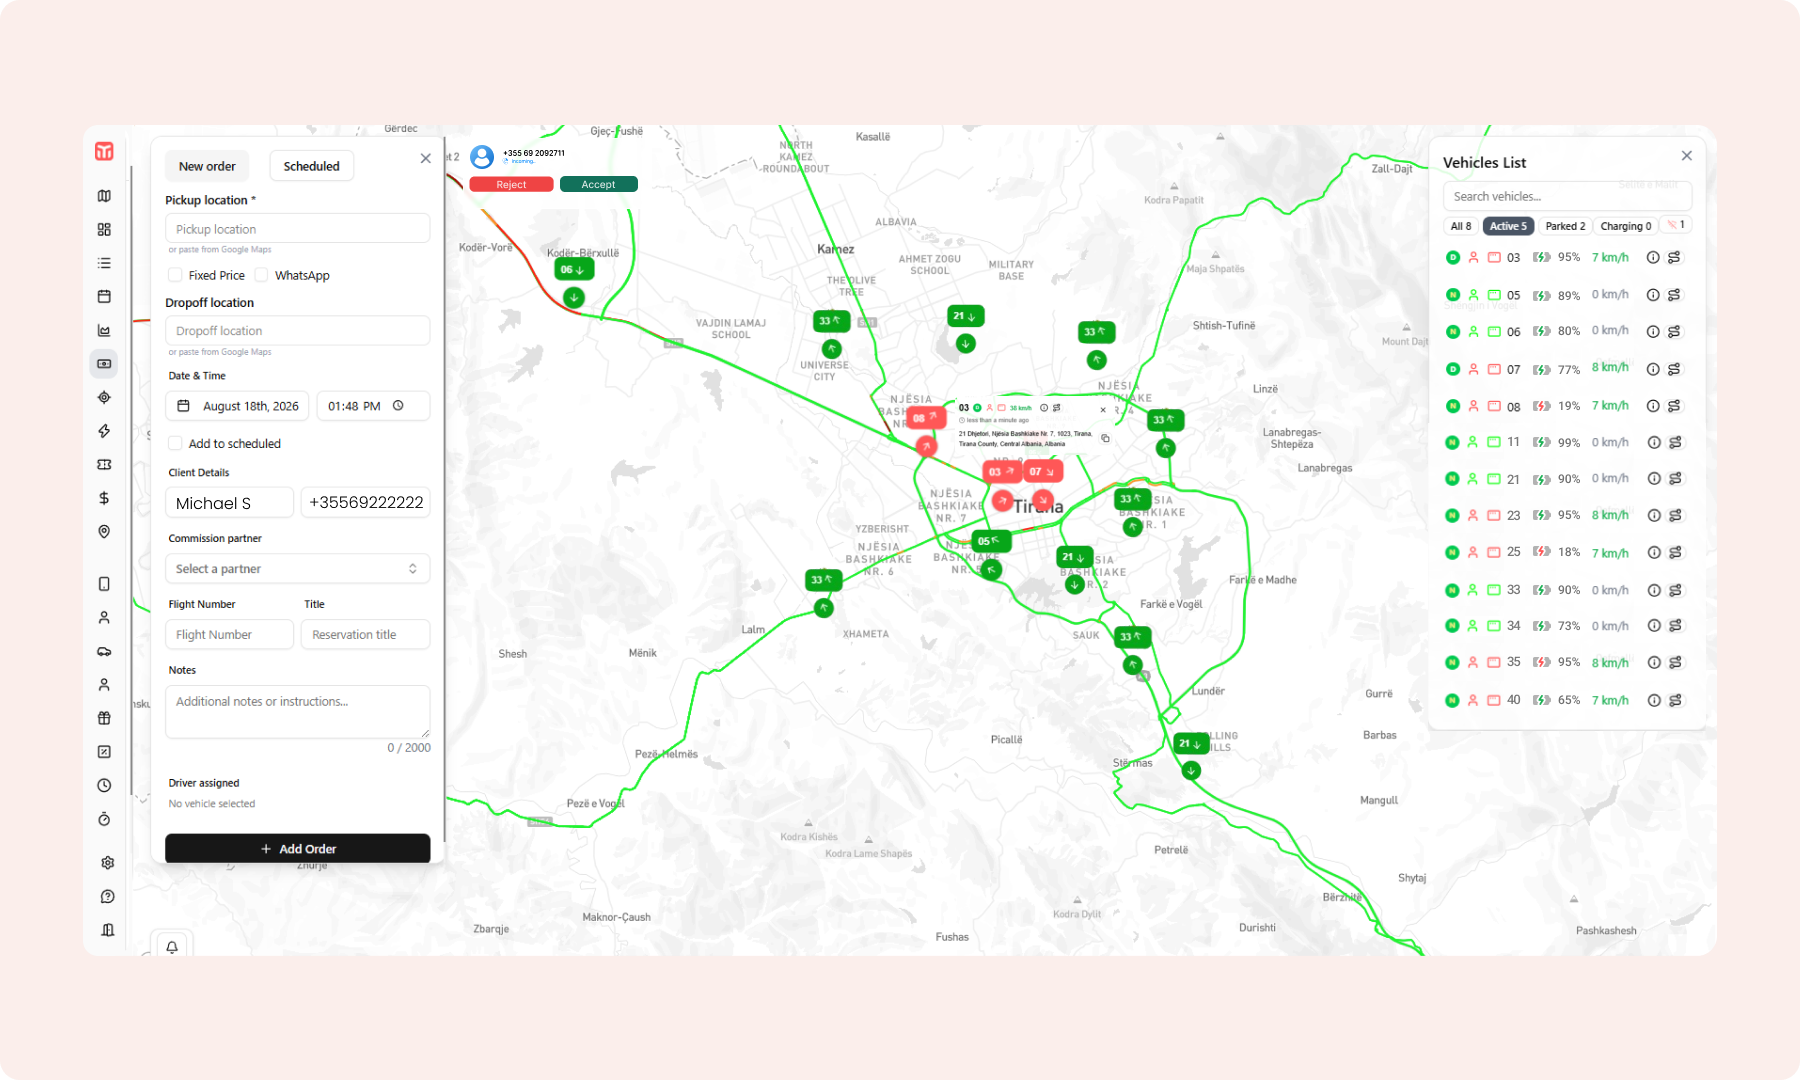
Task: Open the list view icon in the sidebar
Action: pos(104,263)
